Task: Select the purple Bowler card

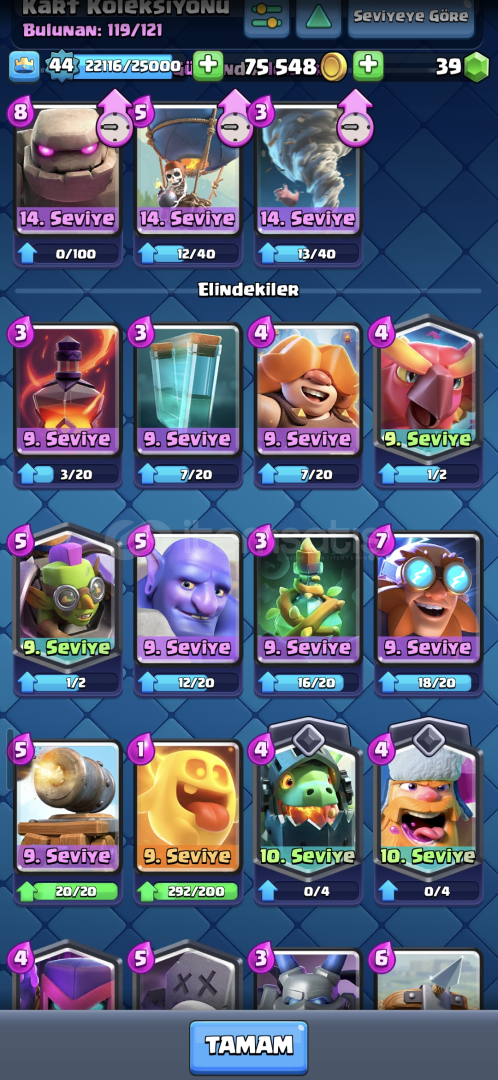Action: 188,613
